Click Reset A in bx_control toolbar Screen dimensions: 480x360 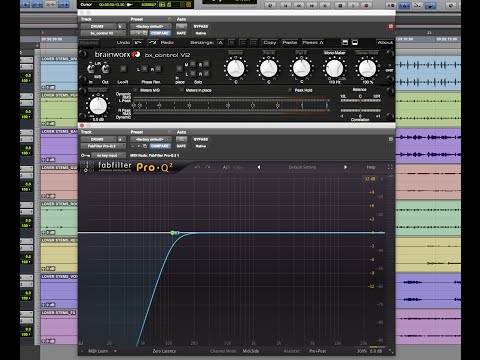point(313,43)
